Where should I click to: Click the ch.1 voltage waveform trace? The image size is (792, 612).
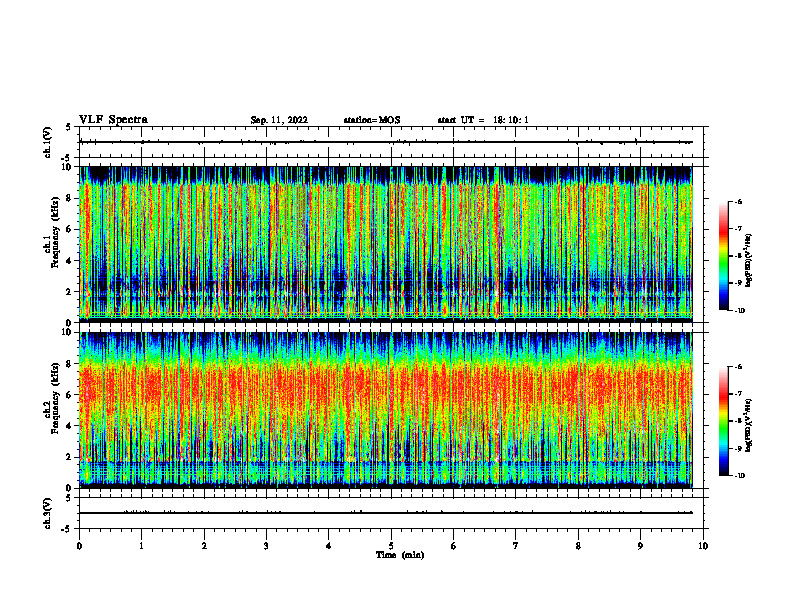pos(386,142)
